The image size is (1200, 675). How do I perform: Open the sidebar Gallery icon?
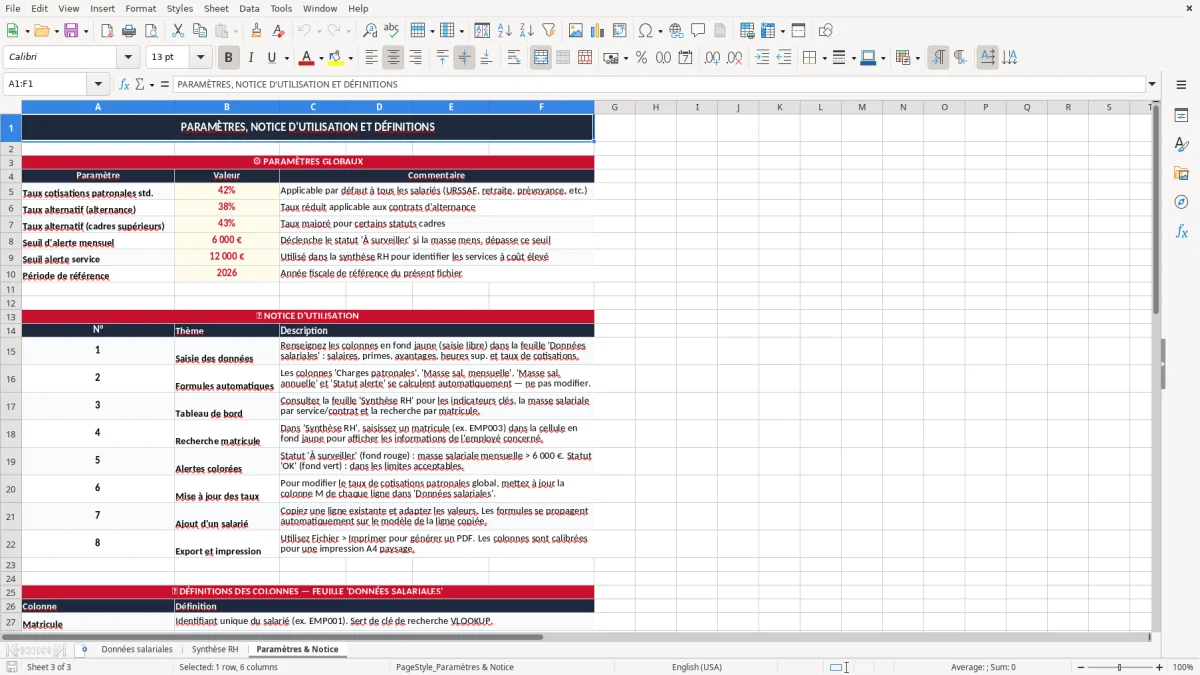(x=1181, y=173)
